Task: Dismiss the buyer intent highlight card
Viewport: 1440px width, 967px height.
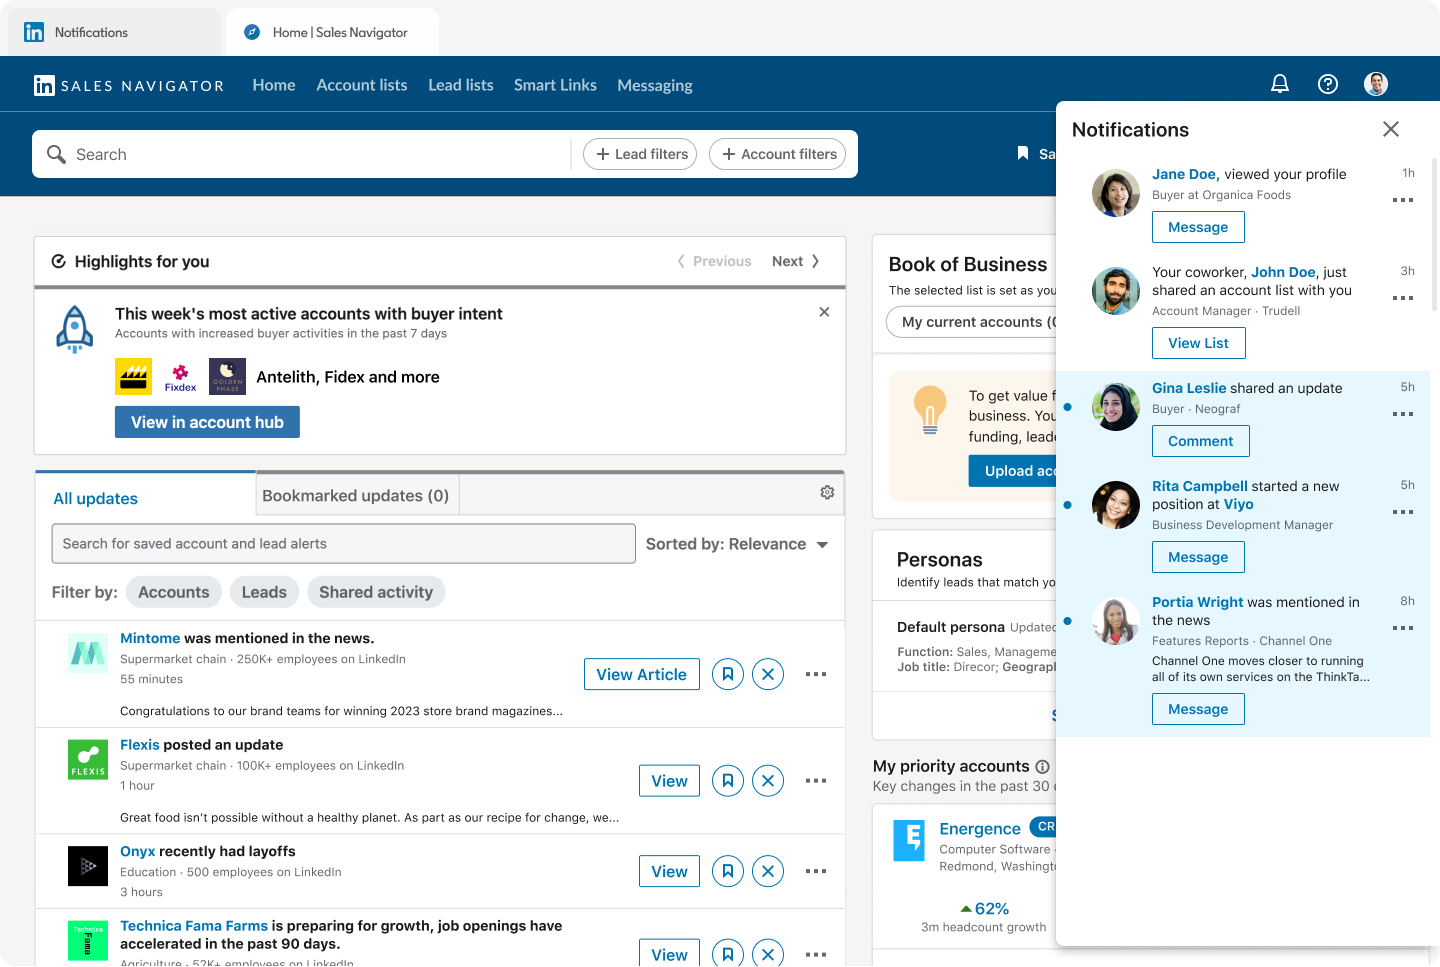Action: (x=824, y=312)
